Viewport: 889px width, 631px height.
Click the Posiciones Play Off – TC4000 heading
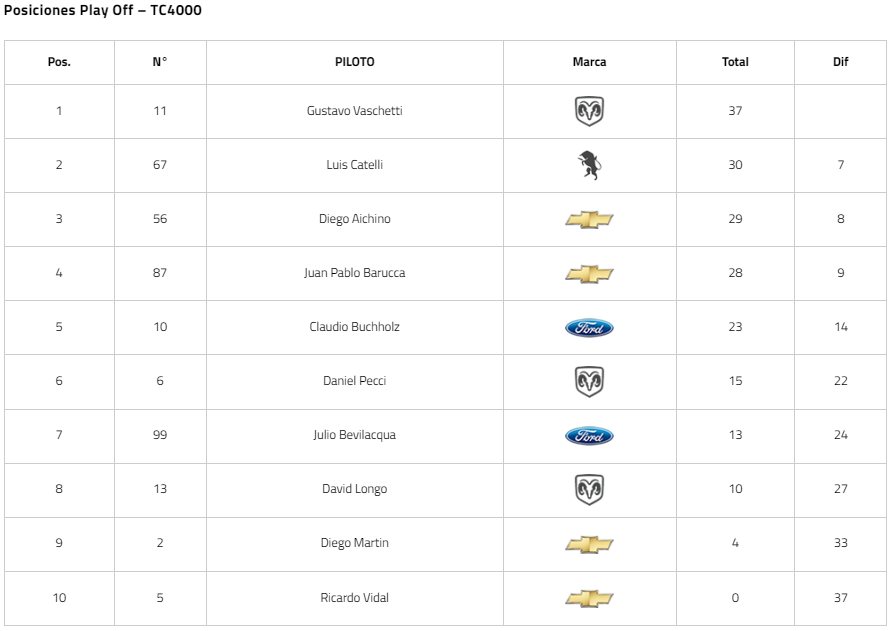click(103, 10)
